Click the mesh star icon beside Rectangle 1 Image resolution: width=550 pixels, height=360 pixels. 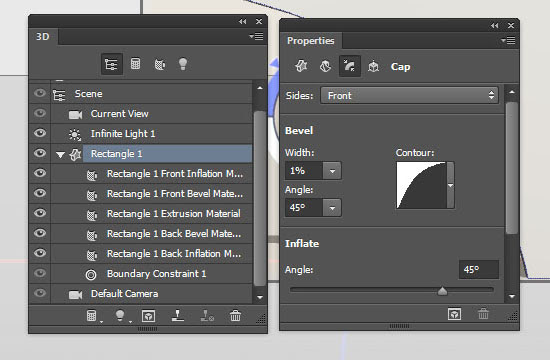(x=75, y=154)
